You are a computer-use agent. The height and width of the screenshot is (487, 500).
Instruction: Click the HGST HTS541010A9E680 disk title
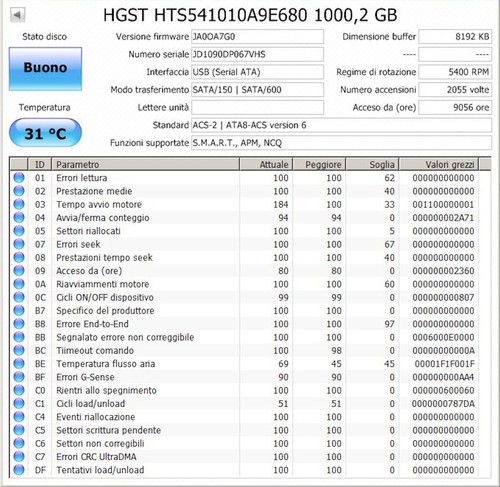click(x=250, y=15)
